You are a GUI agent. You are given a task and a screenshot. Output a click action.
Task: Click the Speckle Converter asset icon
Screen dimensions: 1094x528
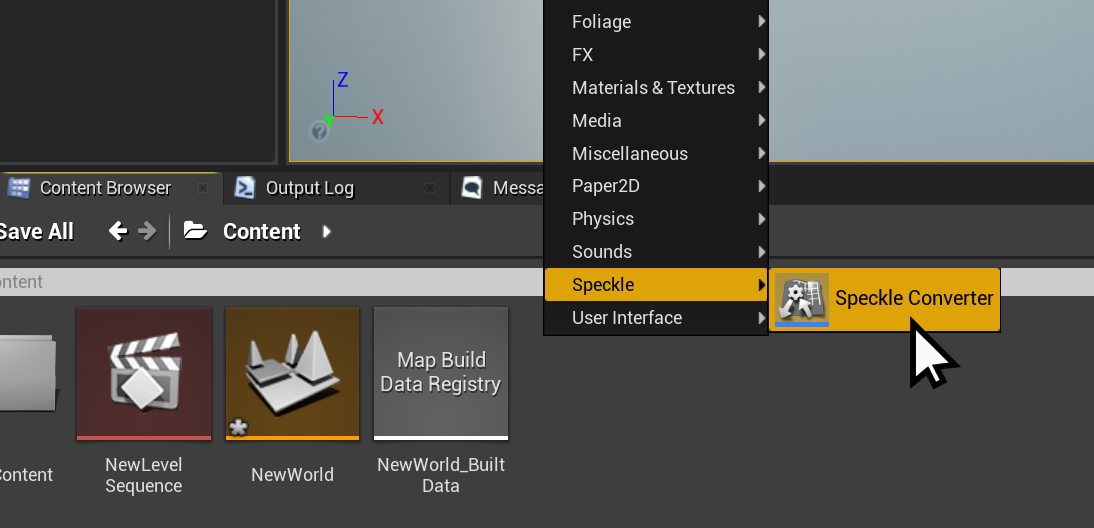[802, 299]
